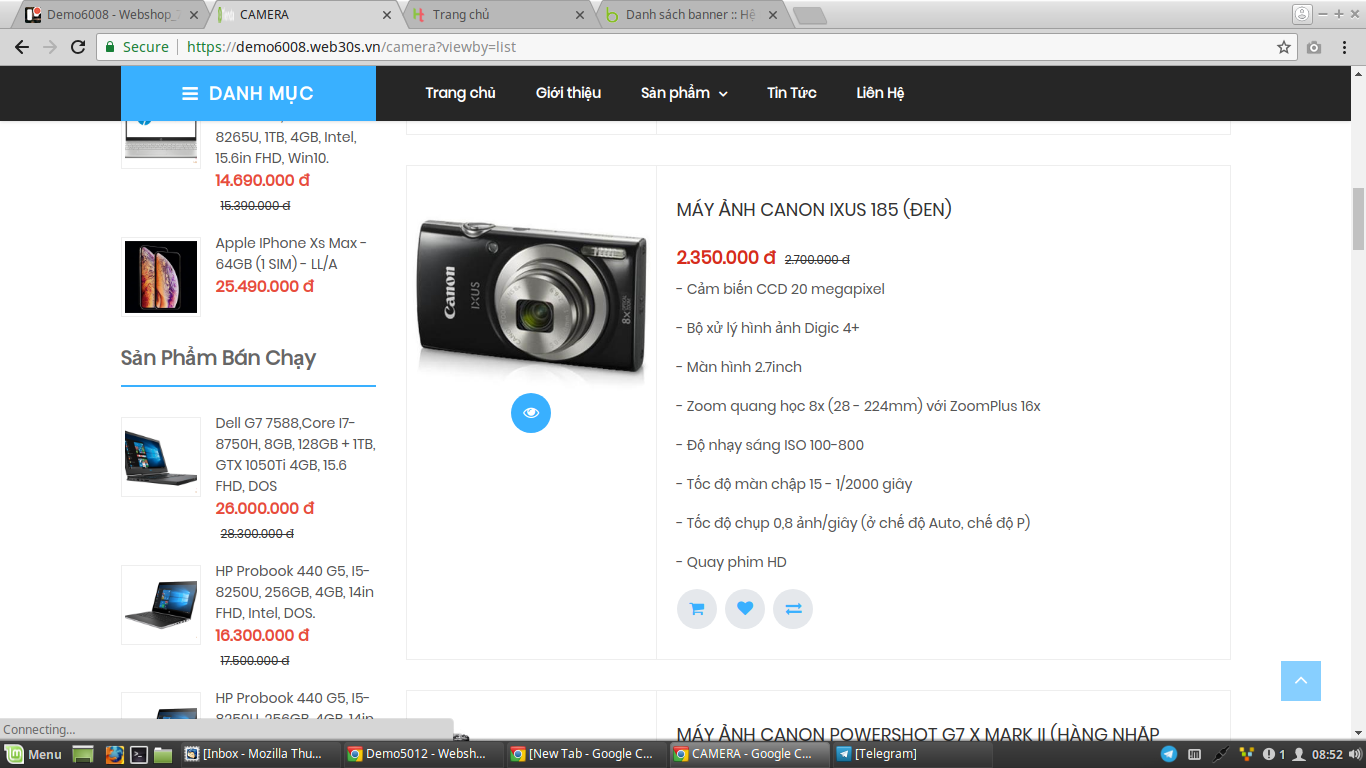1366x768 pixels.
Task: Switch to the Danh sách banner tab
Action: point(693,15)
